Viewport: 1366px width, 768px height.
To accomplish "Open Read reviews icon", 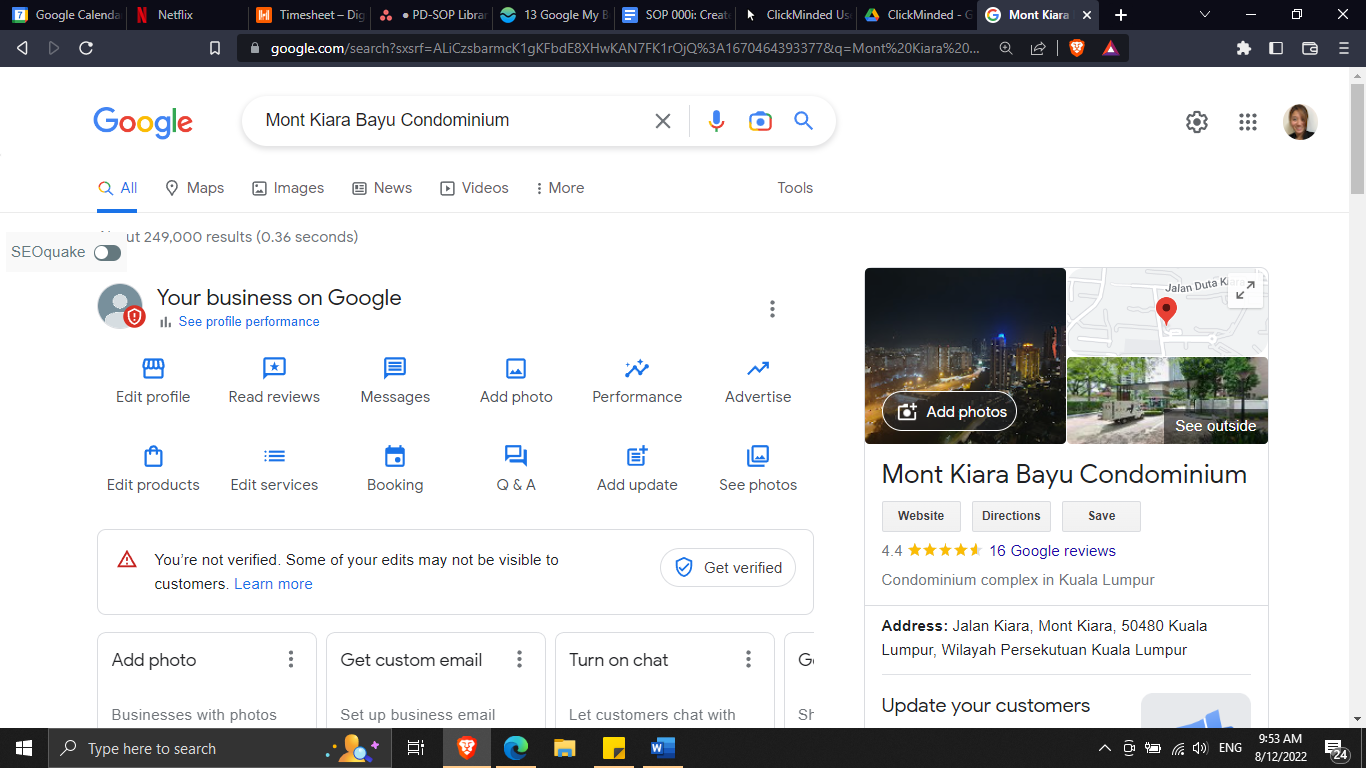I will pyautogui.click(x=274, y=368).
